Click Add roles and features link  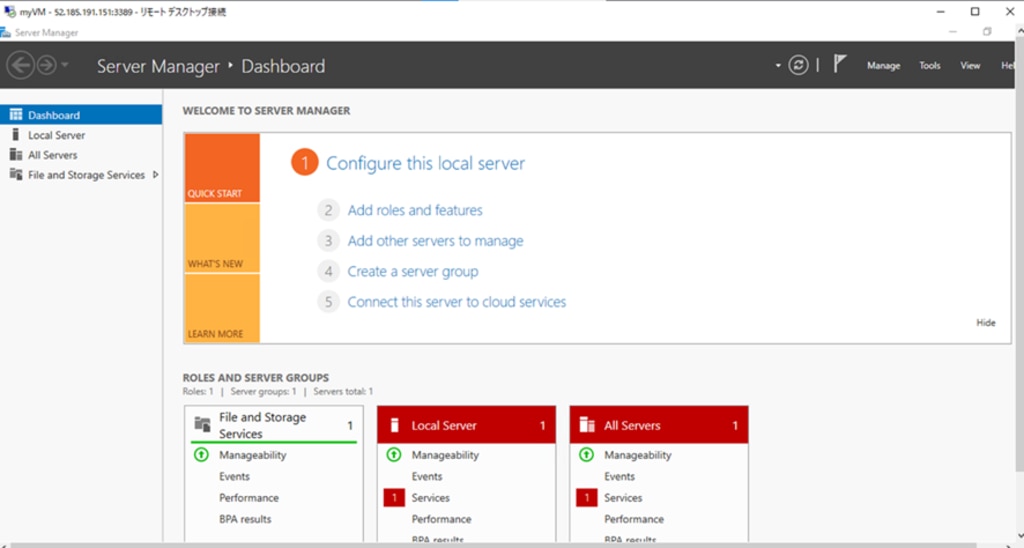[x=415, y=210]
